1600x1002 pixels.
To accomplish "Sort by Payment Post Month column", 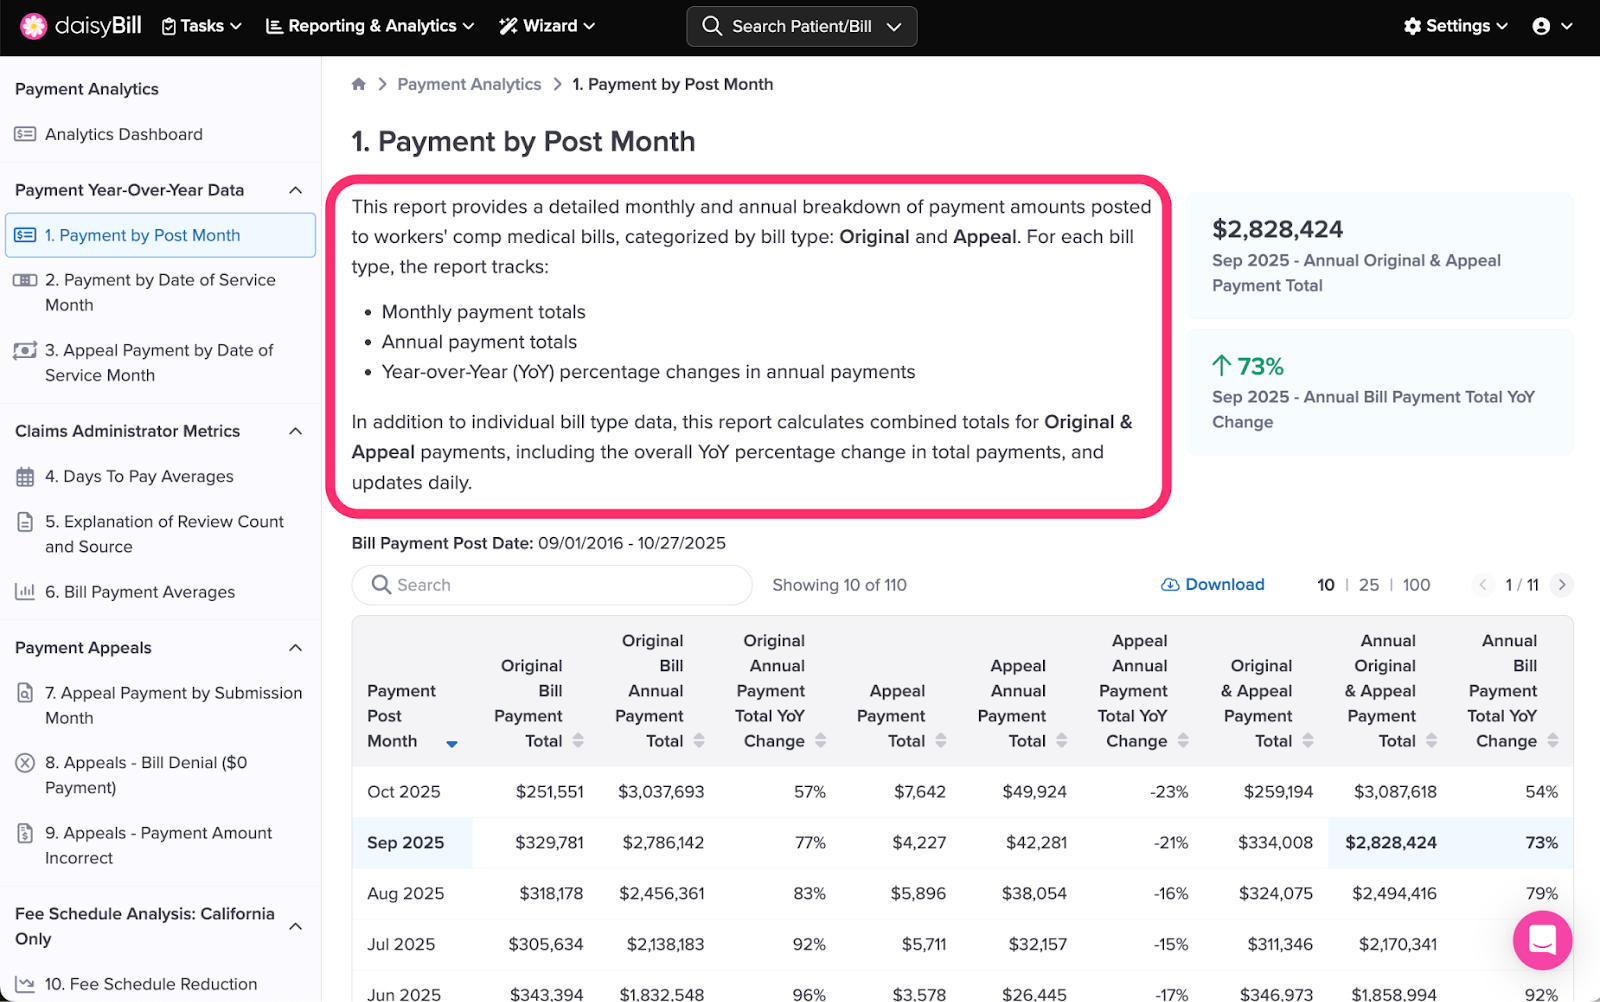I will pyautogui.click(x=452, y=743).
